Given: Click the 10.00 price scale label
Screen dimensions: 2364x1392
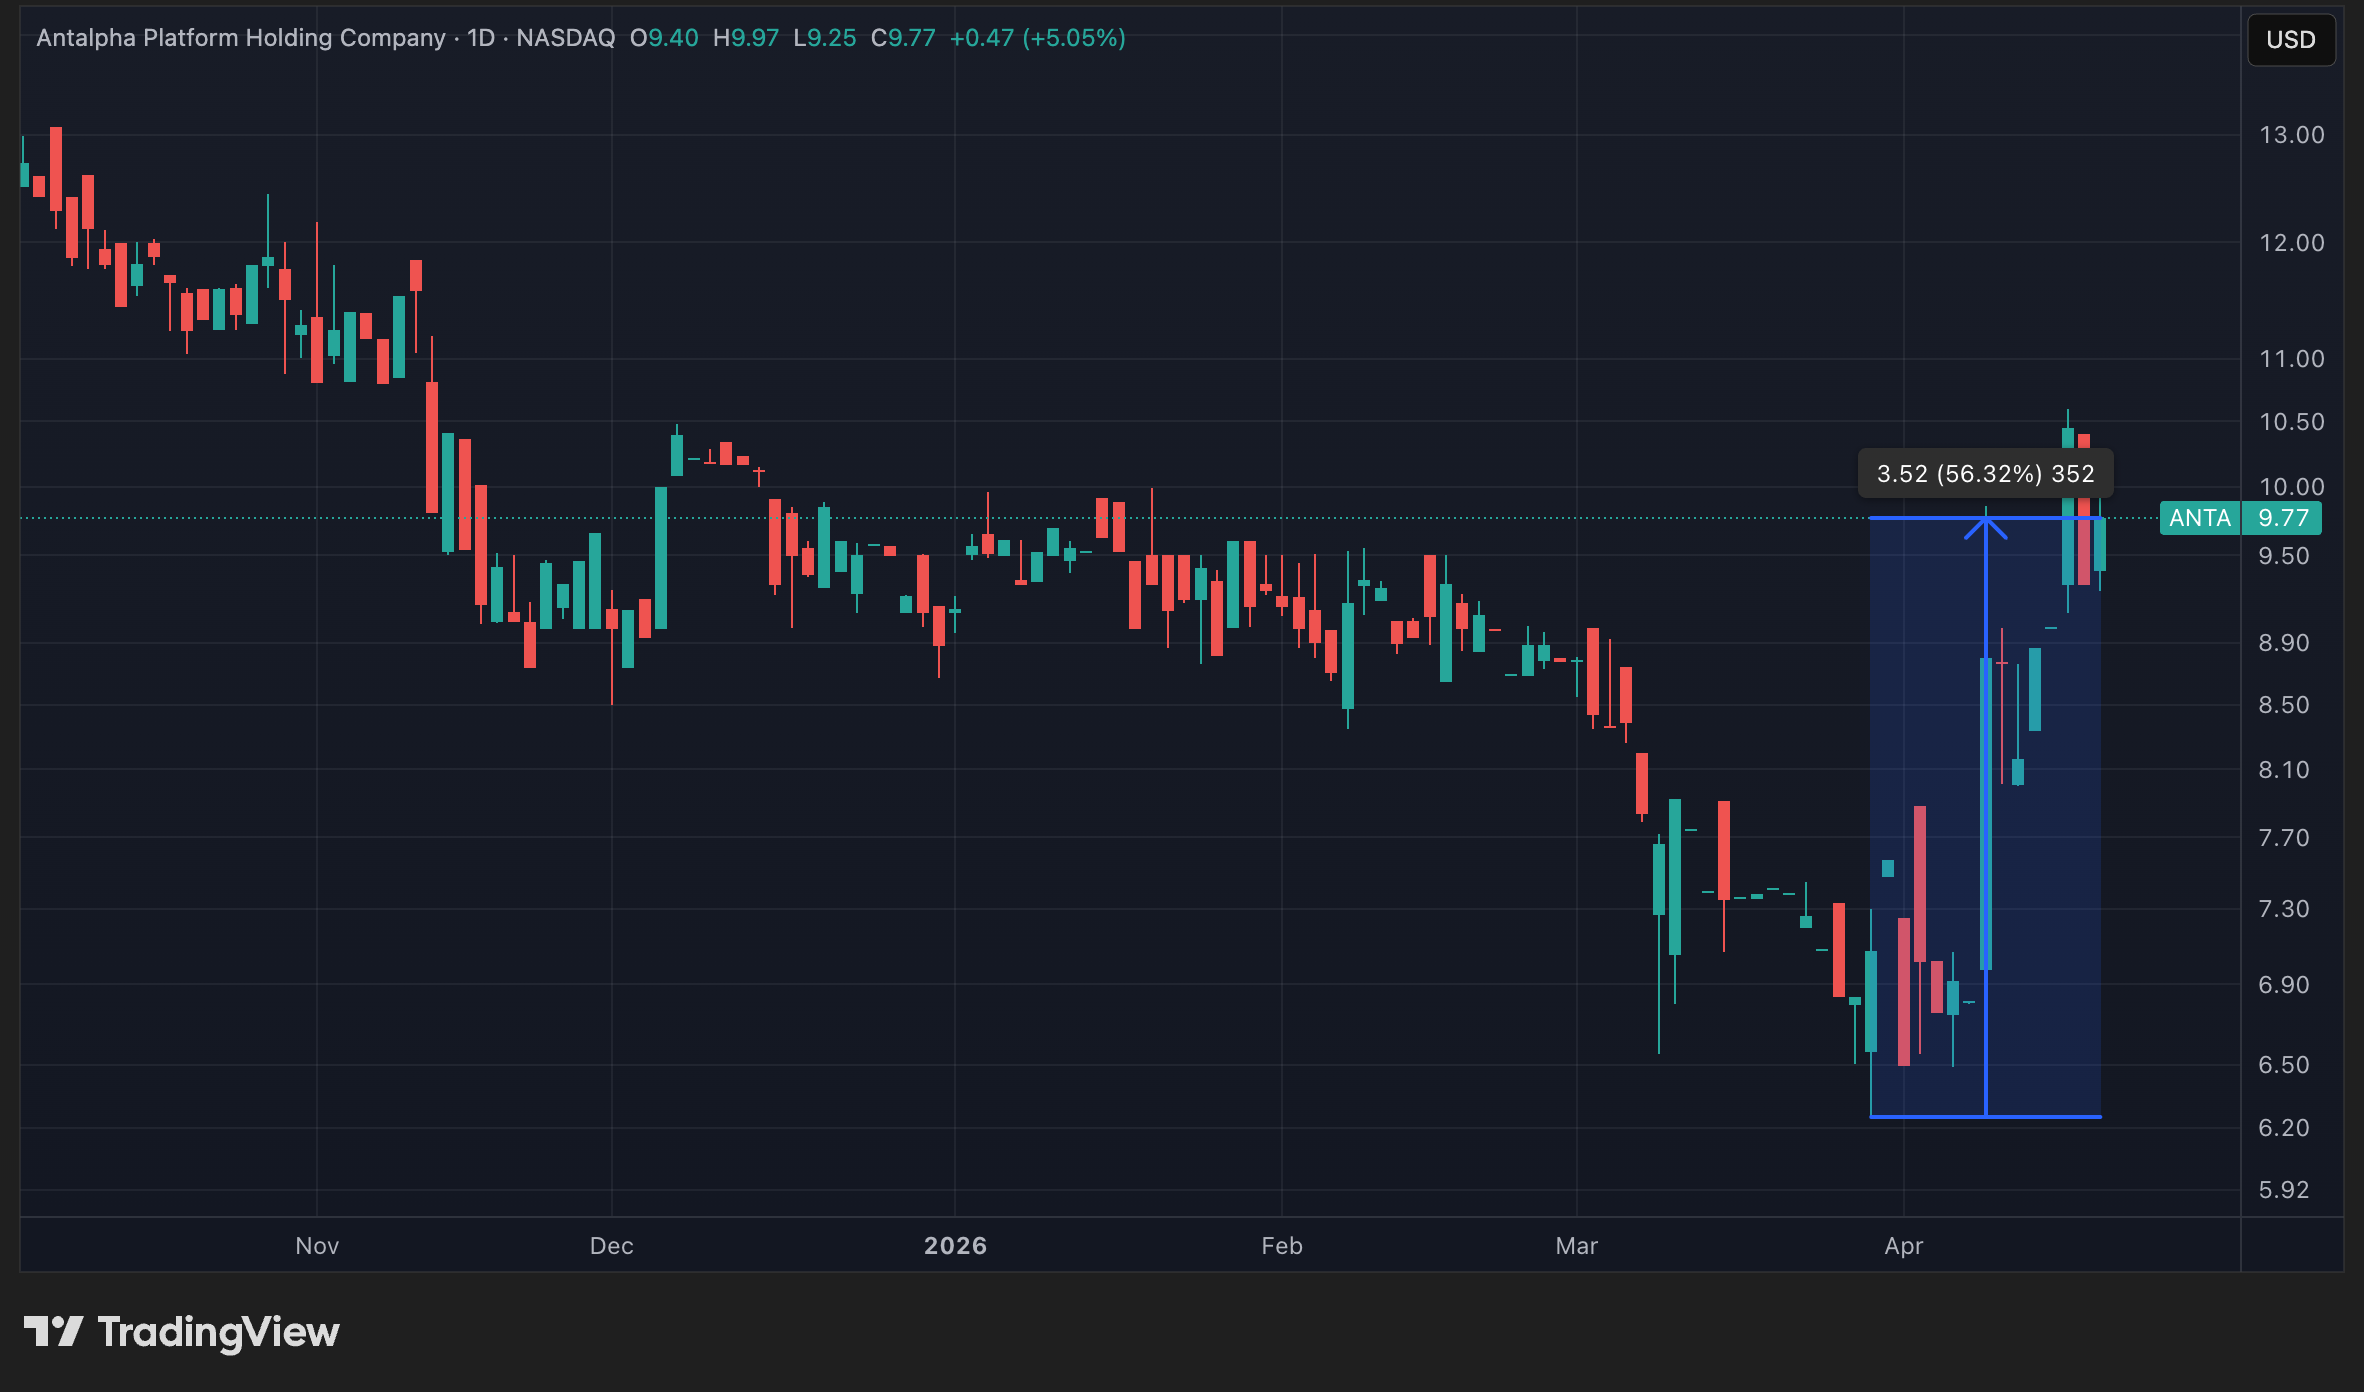Looking at the screenshot, I should (x=2291, y=487).
